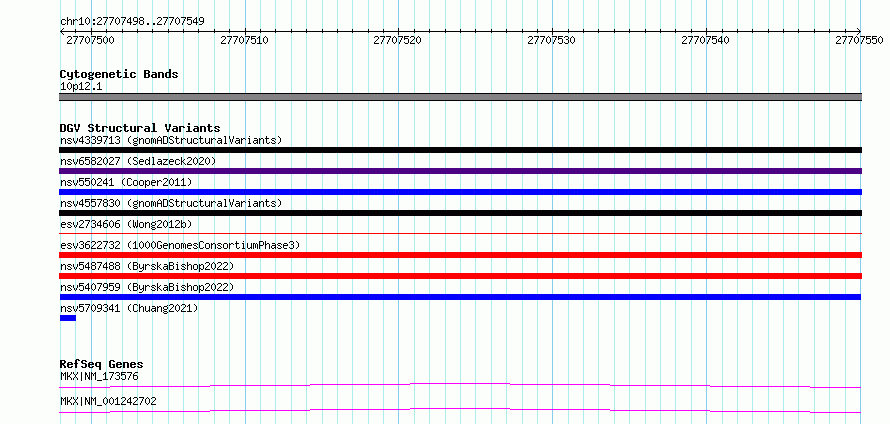
Task: Click ruler tick label 27707550
Action: tap(859, 40)
